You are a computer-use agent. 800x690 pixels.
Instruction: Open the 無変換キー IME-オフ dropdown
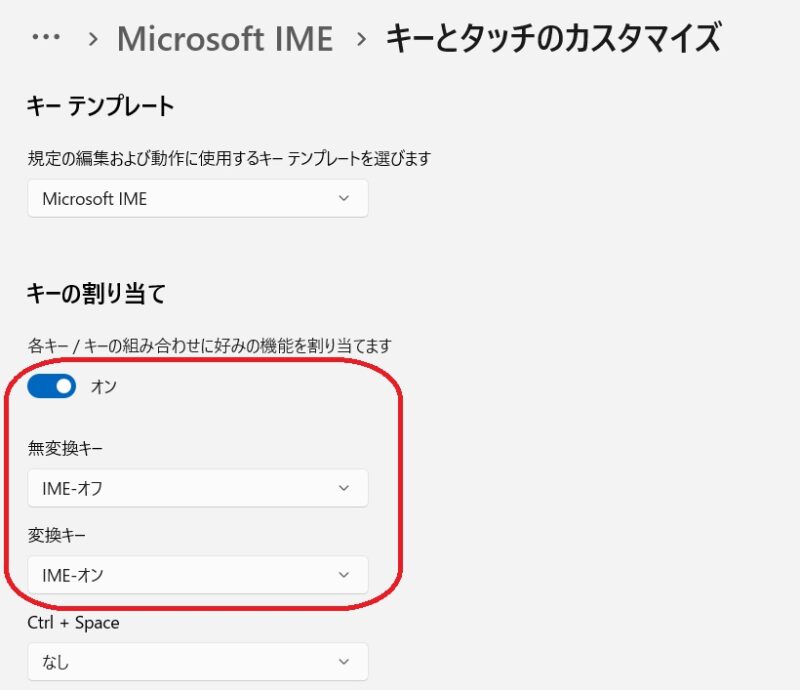coord(198,488)
